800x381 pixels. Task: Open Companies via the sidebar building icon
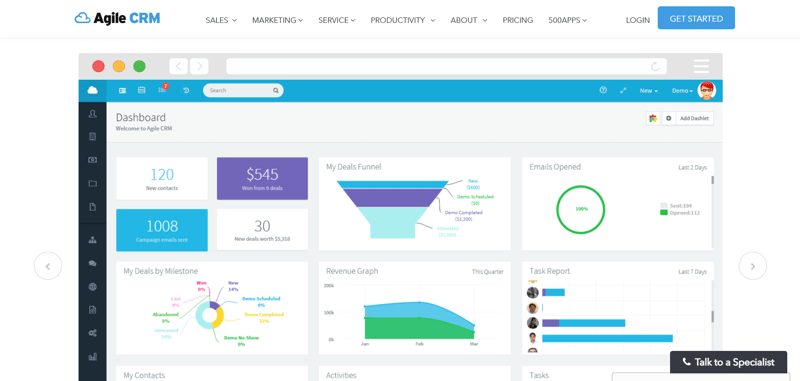coord(92,137)
